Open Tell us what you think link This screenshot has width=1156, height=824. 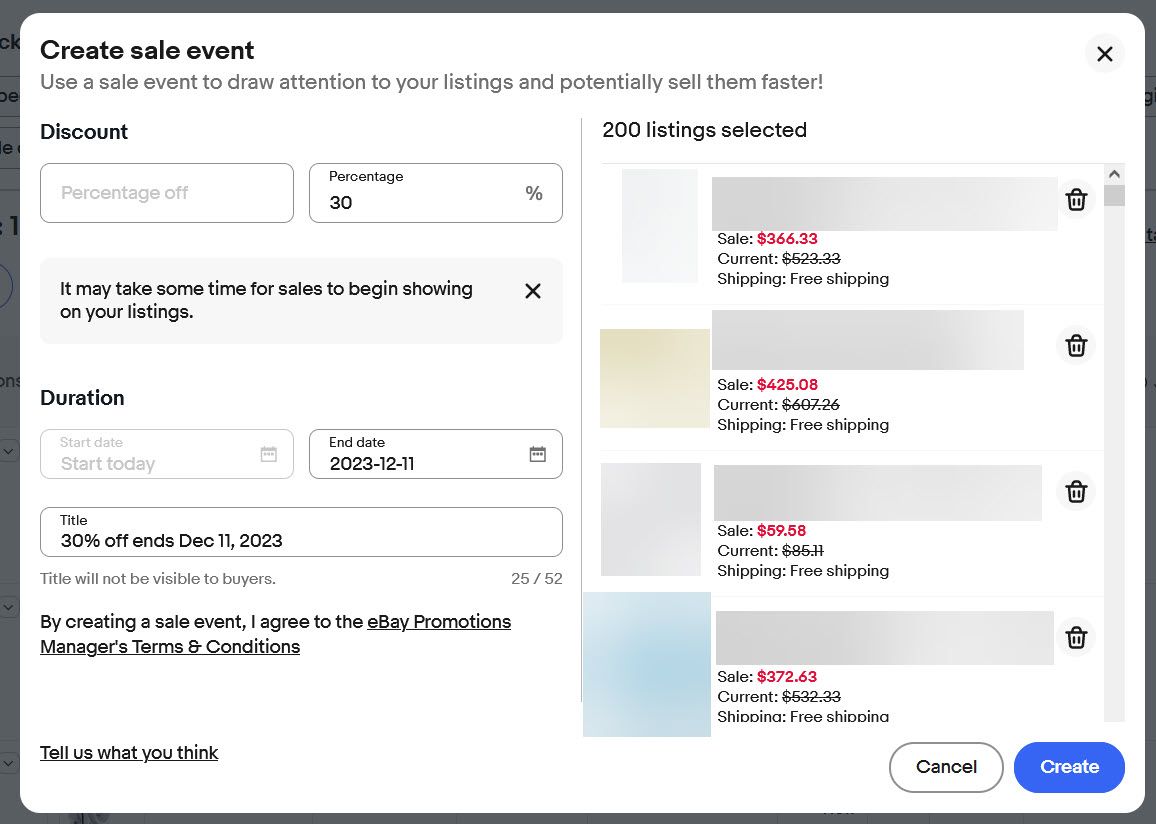point(129,753)
